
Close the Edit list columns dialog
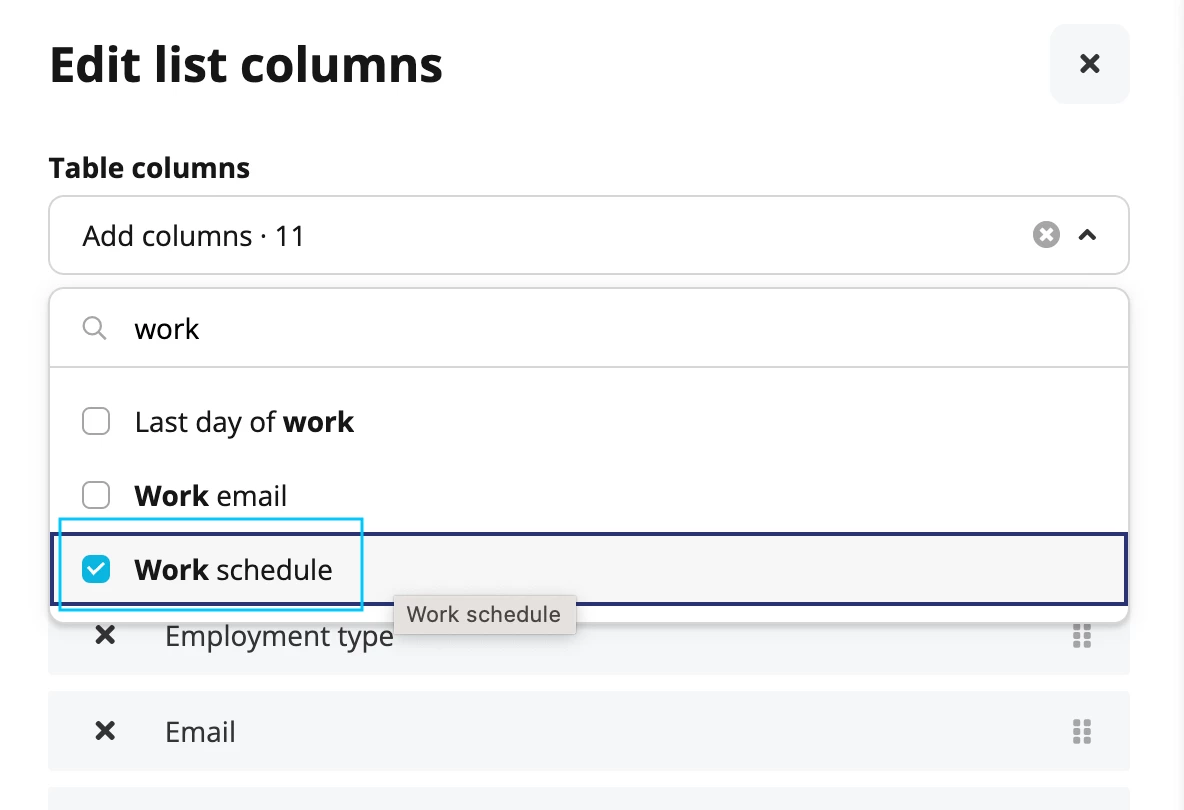coord(1090,63)
